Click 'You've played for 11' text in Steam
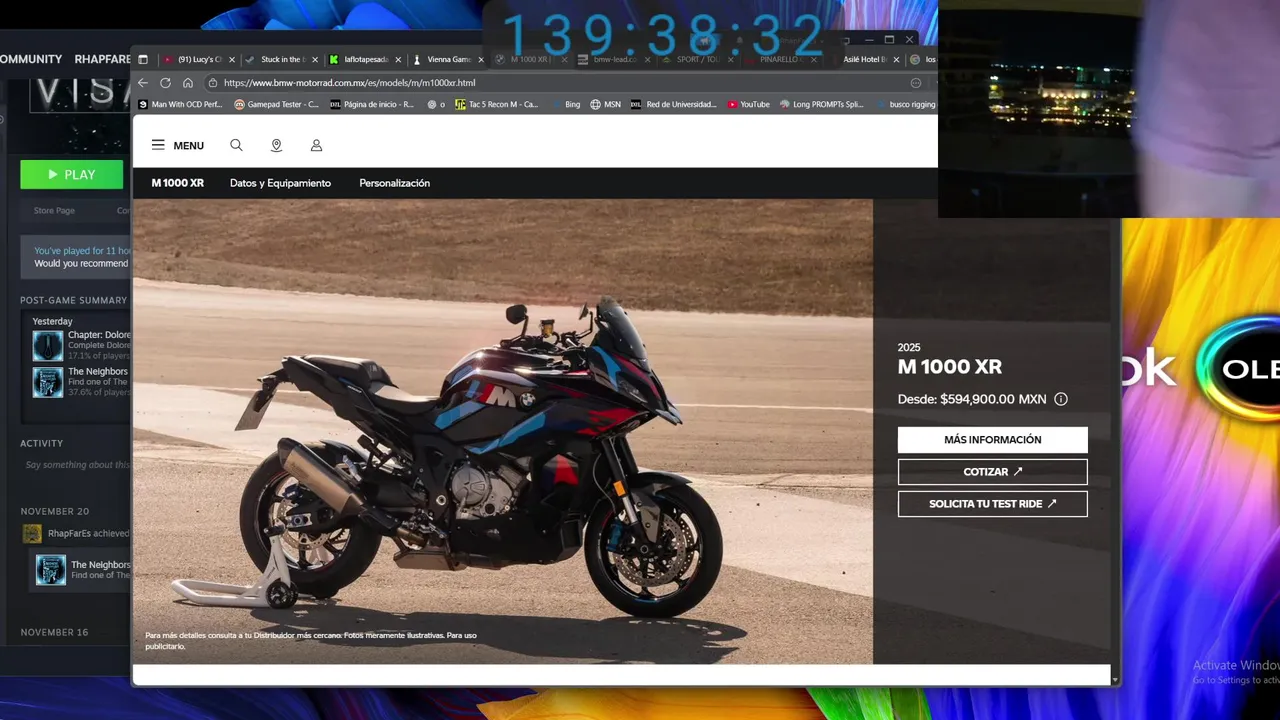 82,251
